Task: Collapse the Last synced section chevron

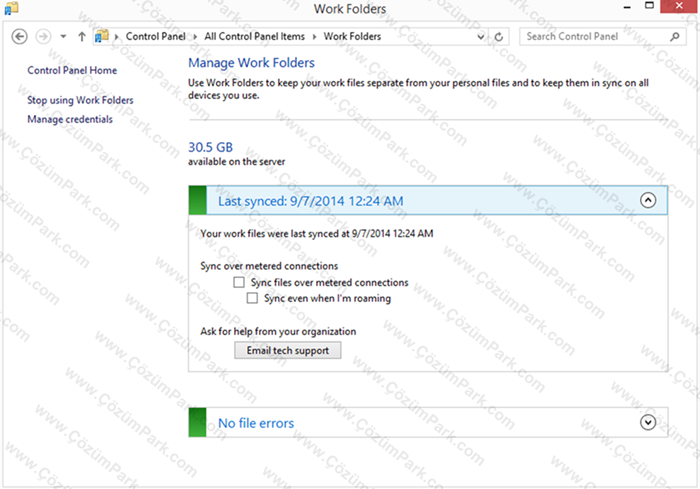Action: tap(648, 200)
